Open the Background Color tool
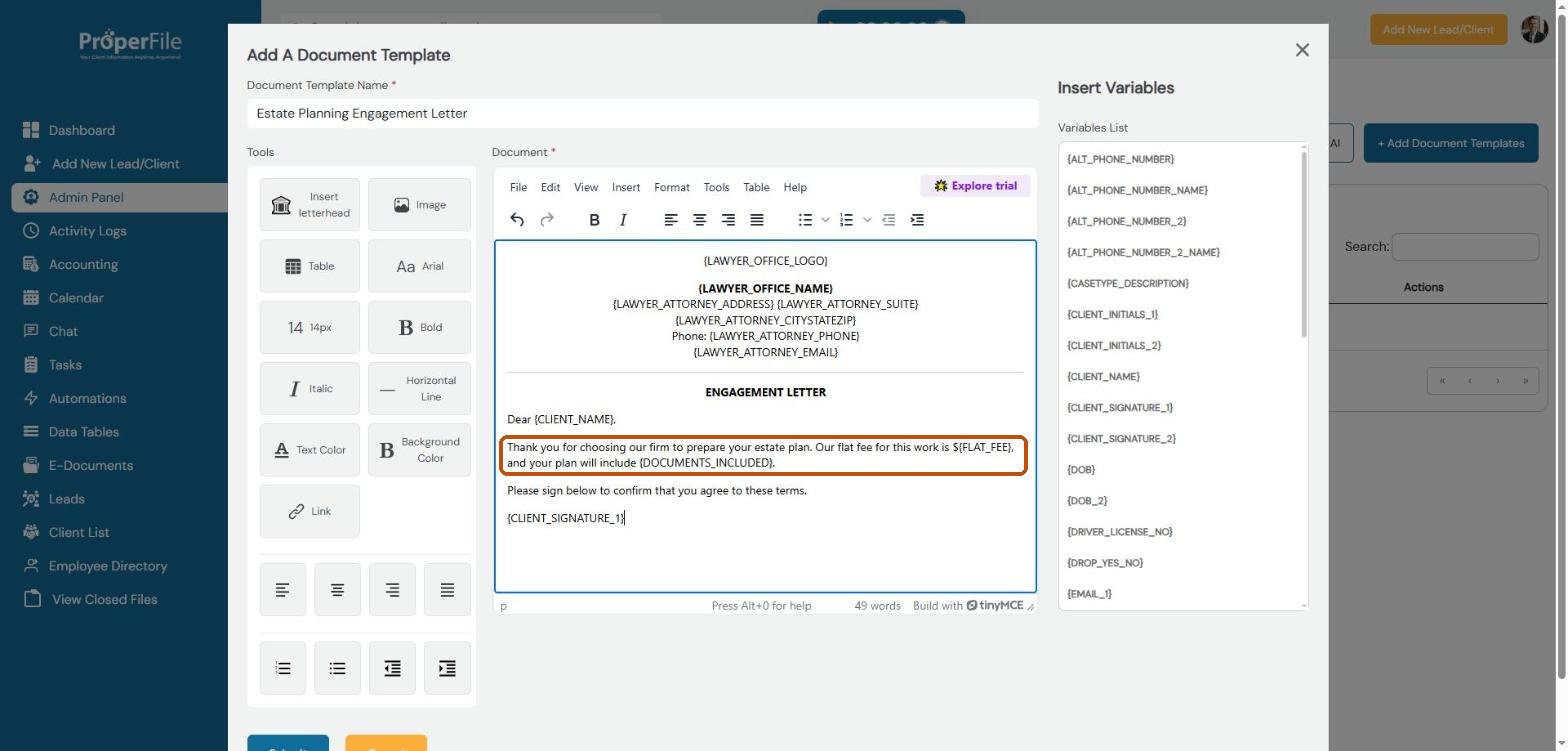This screenshot has width=1568, height=751. tap(419, 450)
